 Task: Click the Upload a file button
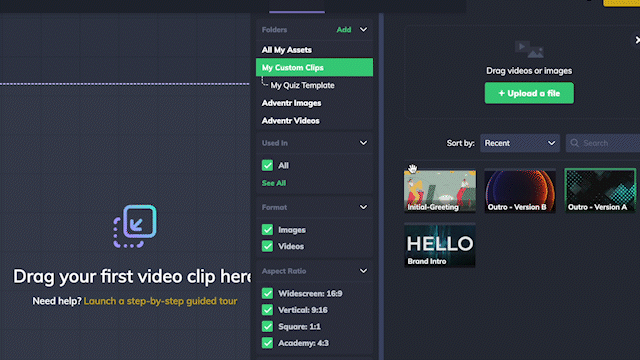click(x=529, y=93)
